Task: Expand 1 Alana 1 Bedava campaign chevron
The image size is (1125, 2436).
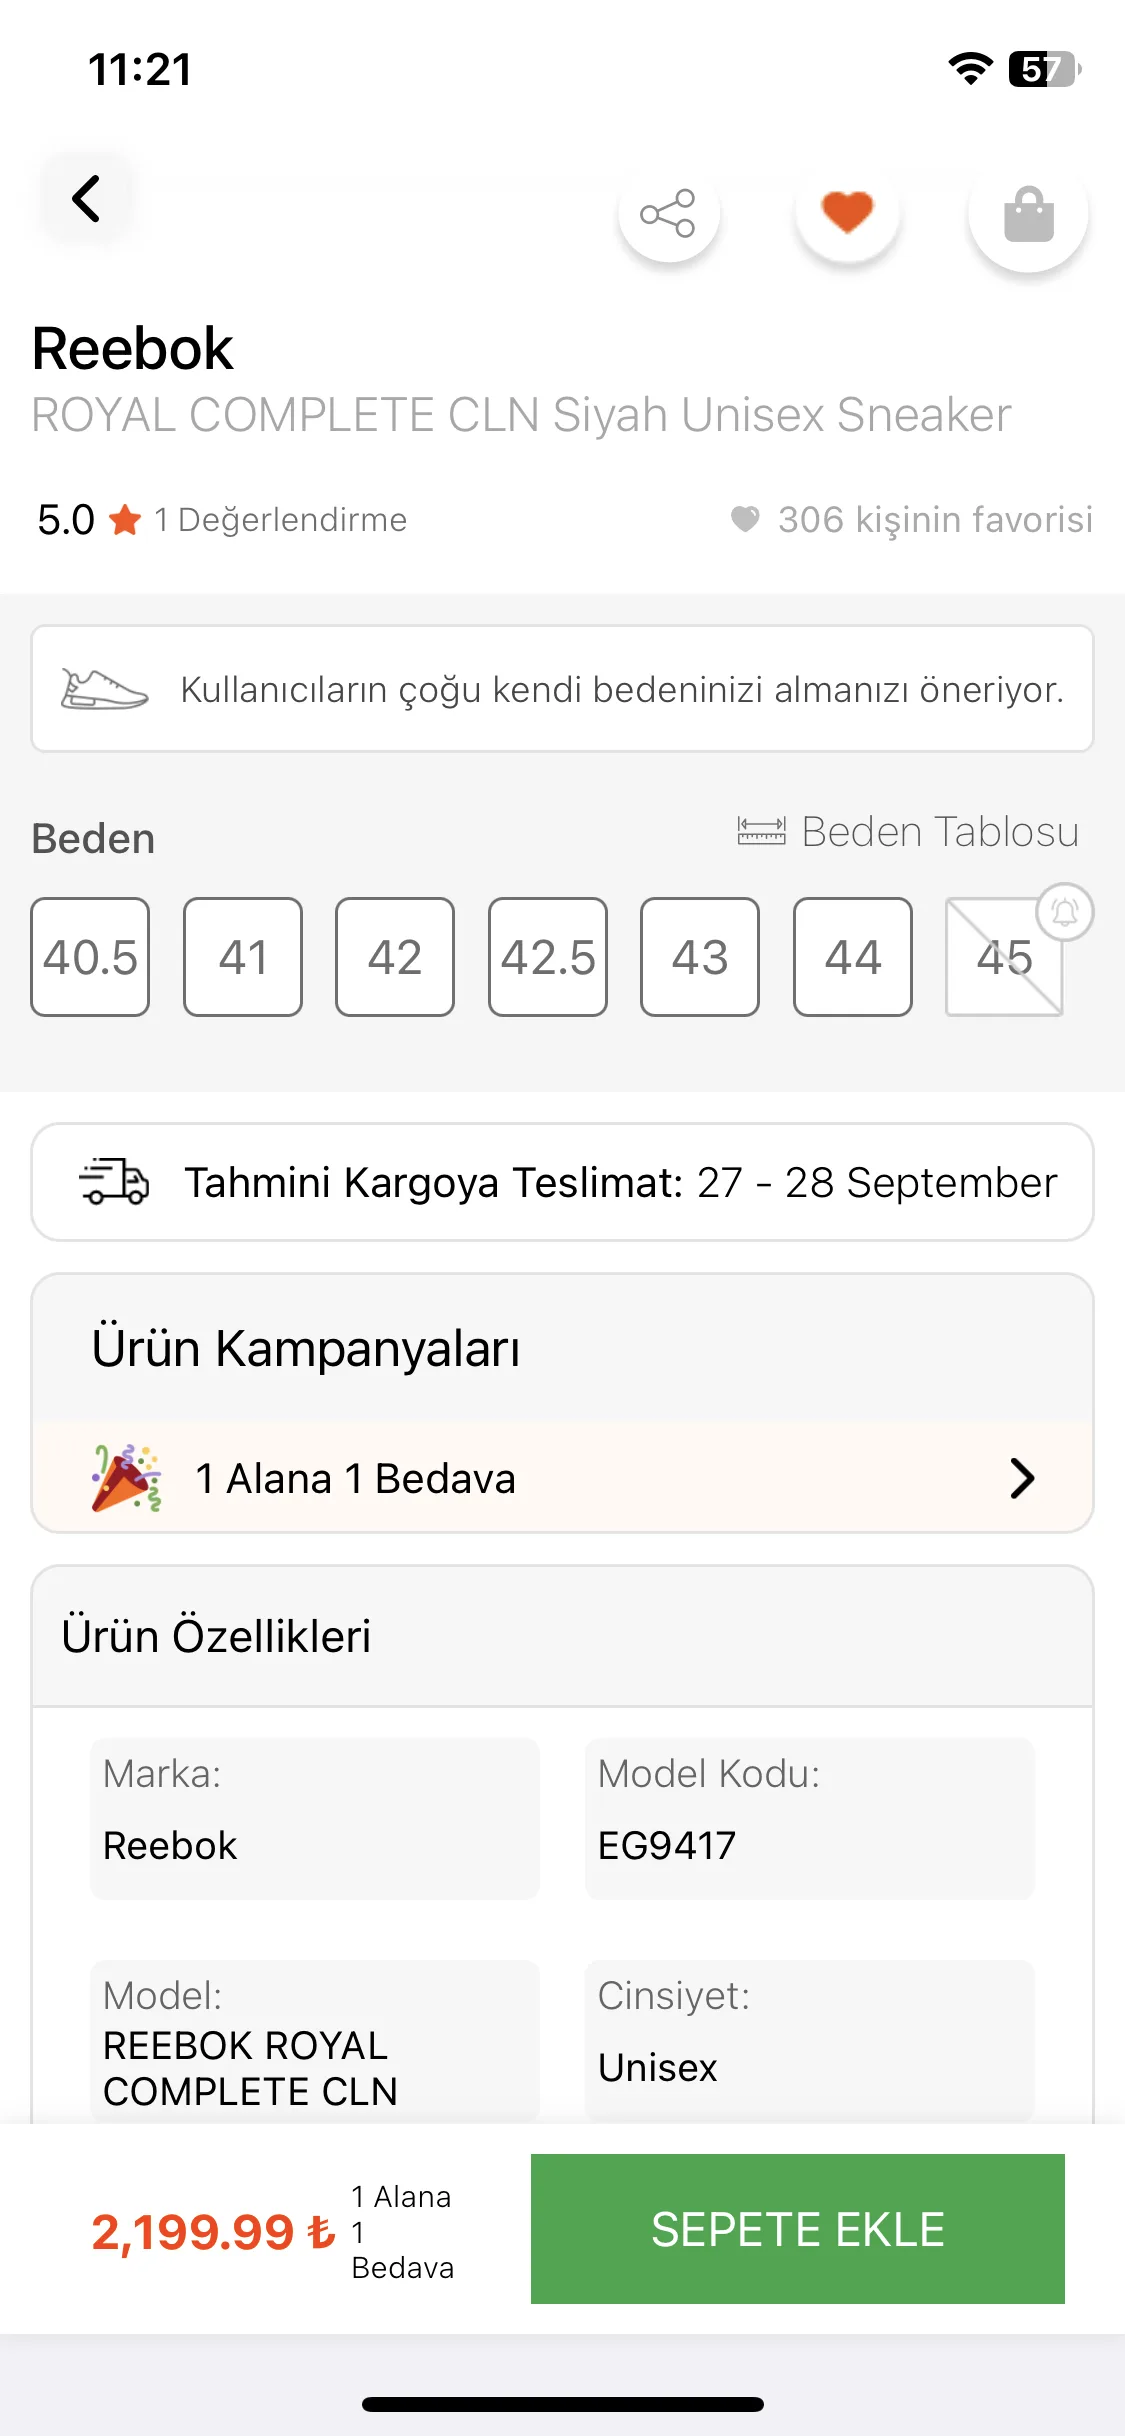Action: click(1022, 1478)
